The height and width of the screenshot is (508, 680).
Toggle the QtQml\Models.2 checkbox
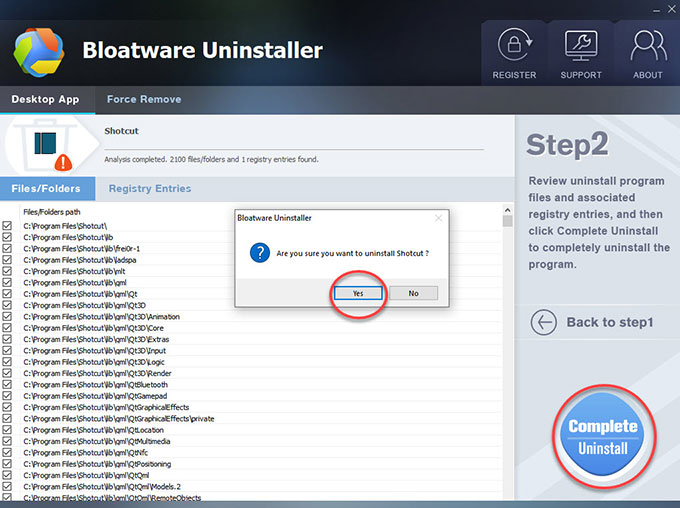point(7,486)
